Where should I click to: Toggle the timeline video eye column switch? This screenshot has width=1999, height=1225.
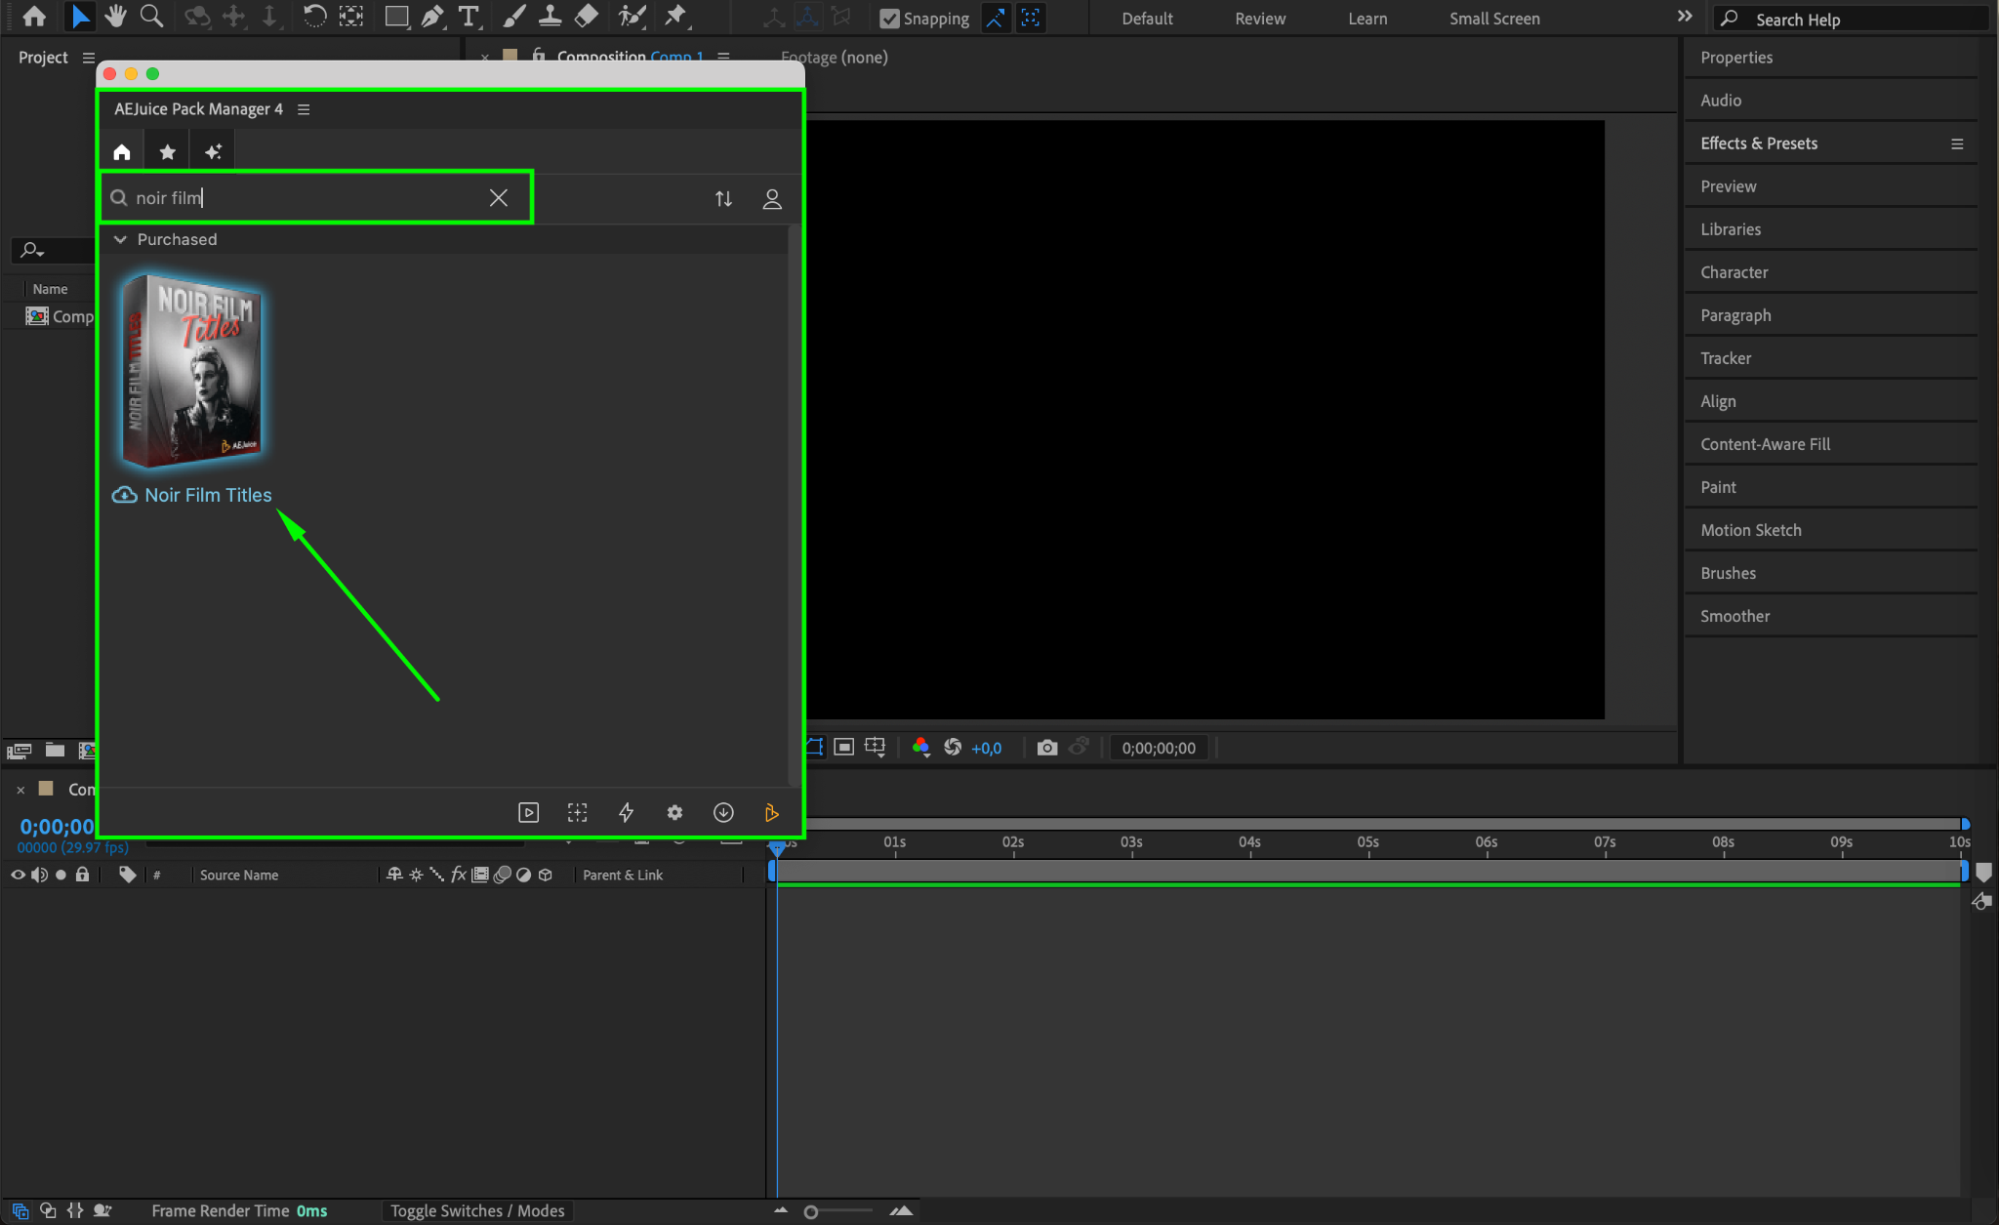click(18, 874)
